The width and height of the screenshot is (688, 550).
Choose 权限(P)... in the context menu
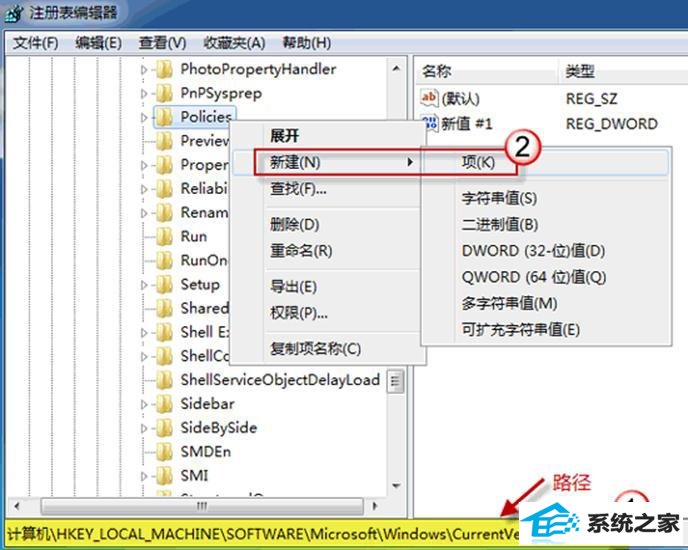(x=299, y=313)
